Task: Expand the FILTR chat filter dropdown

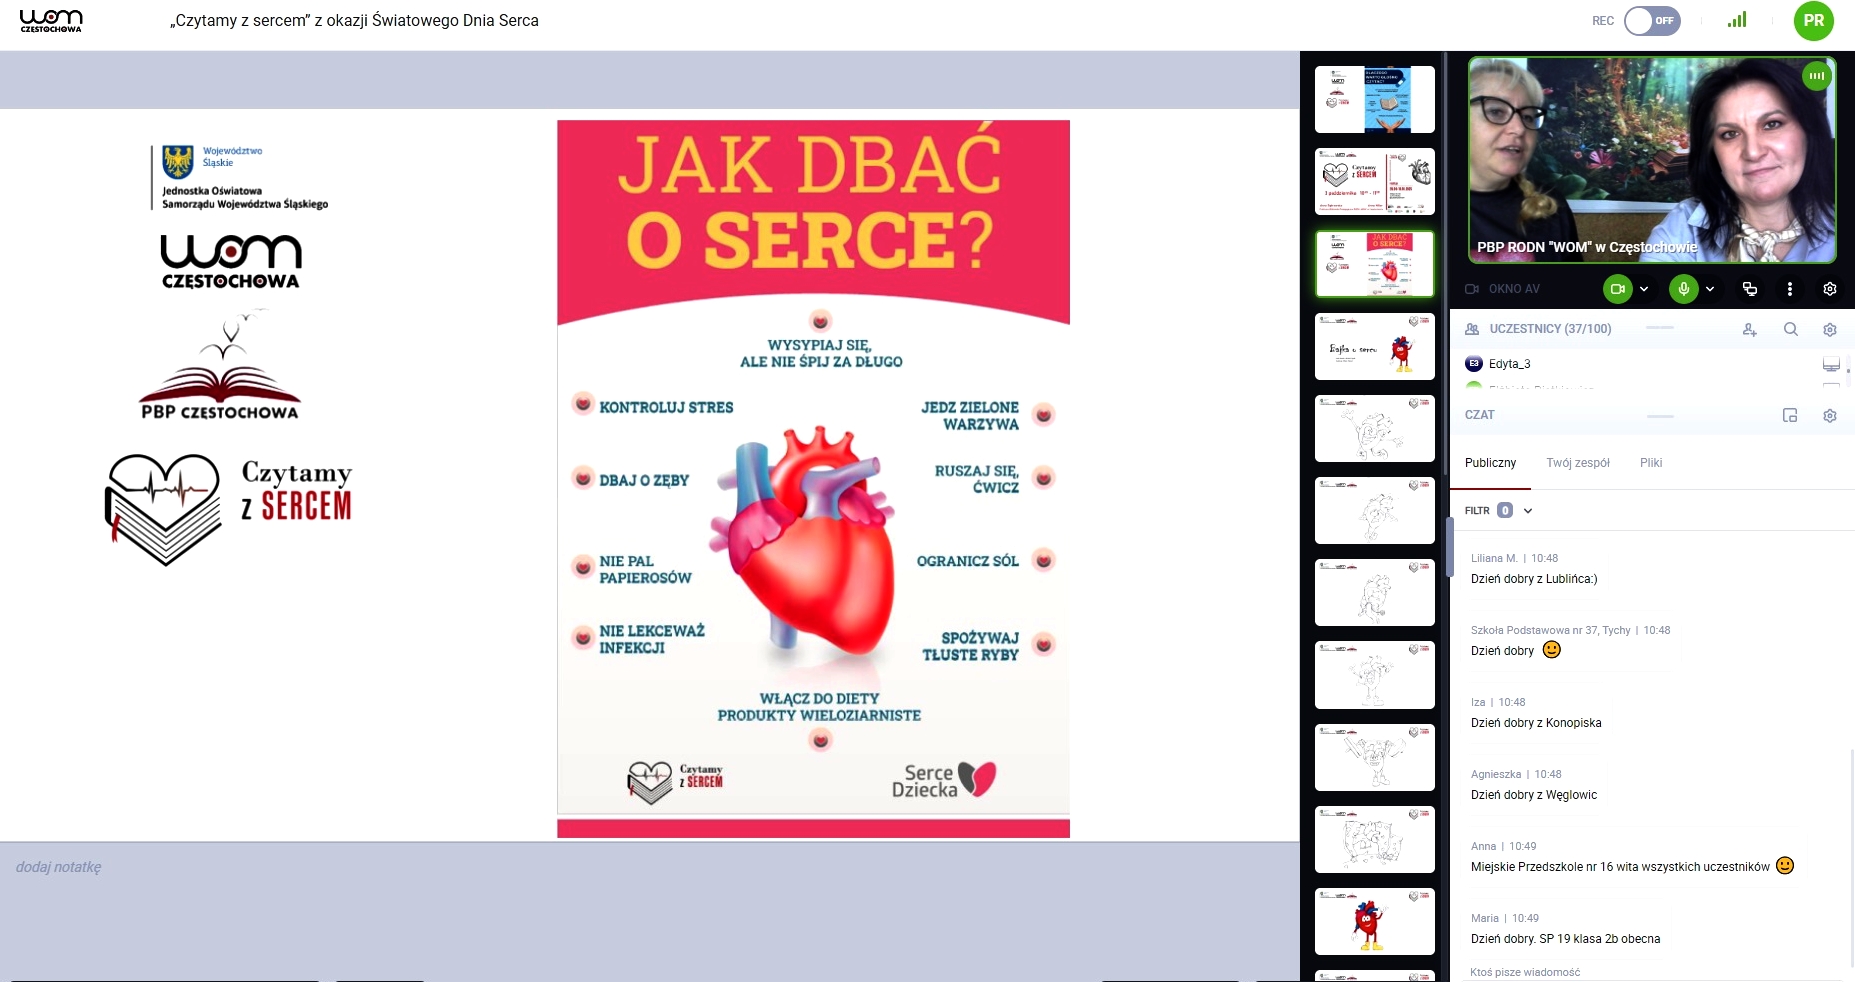Action: point(1527,511)
